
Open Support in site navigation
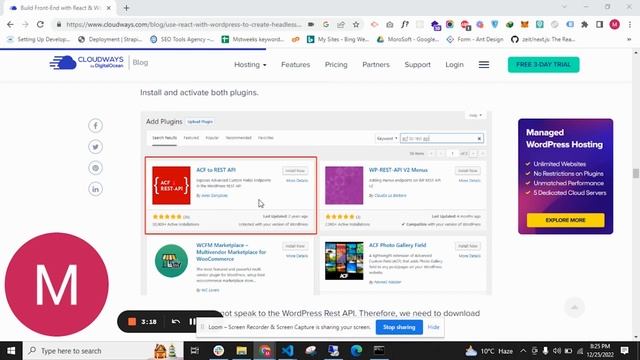417,64
